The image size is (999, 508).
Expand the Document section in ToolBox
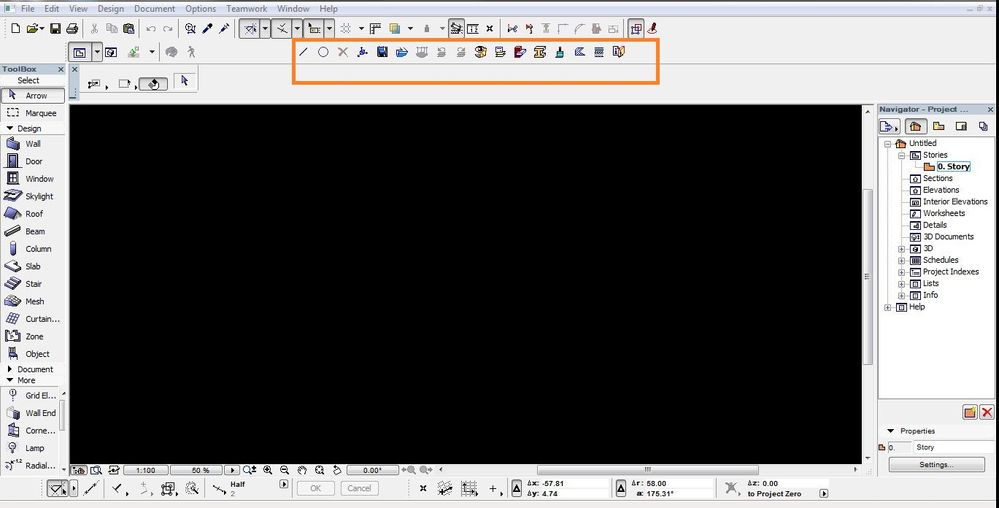pyautogui.click(x=10, y=369)
